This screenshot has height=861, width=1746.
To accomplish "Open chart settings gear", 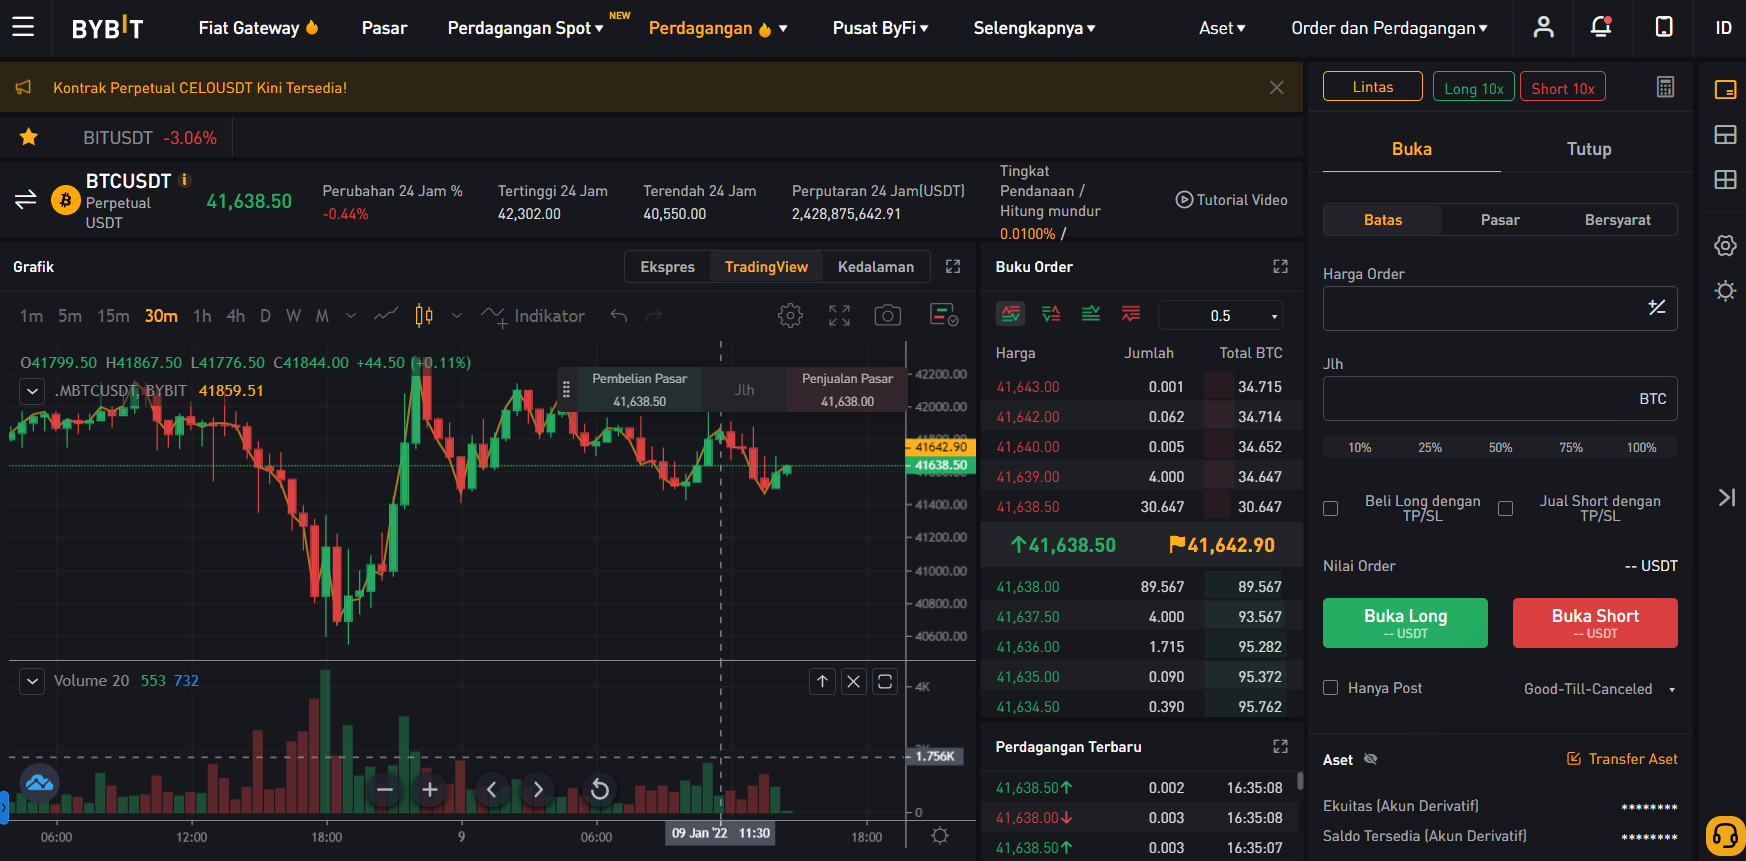I will (790, 316).
